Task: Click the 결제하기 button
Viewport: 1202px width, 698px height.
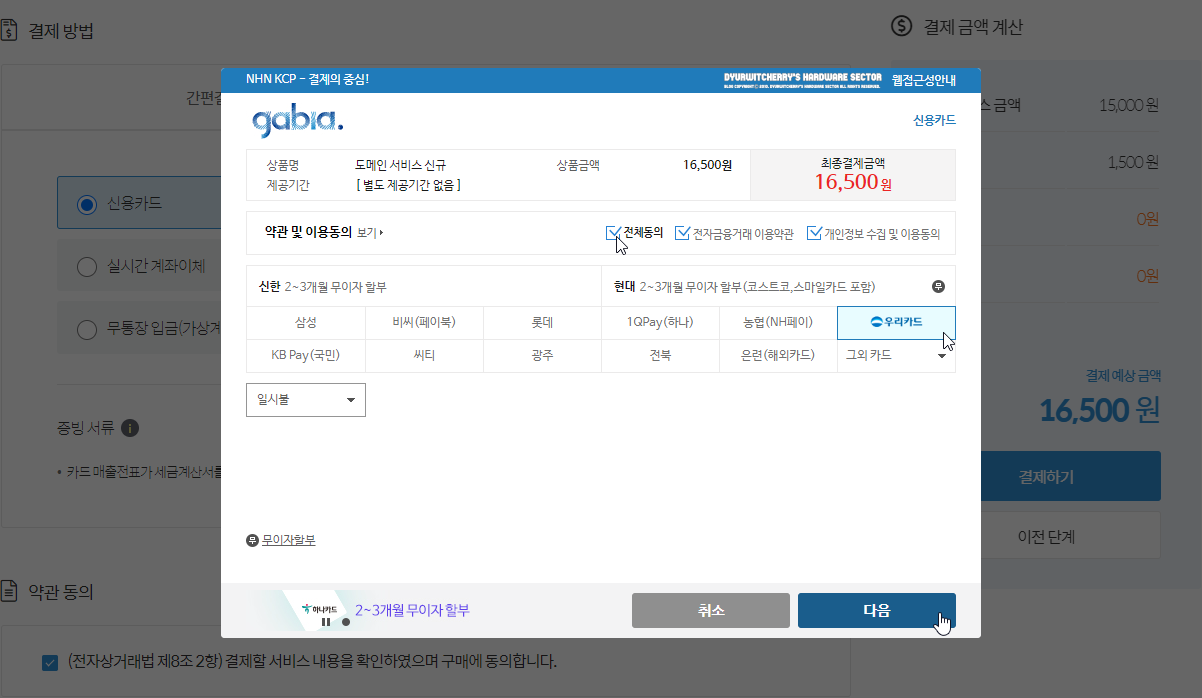Action: pyautogui.click(x=1072, y=476)
